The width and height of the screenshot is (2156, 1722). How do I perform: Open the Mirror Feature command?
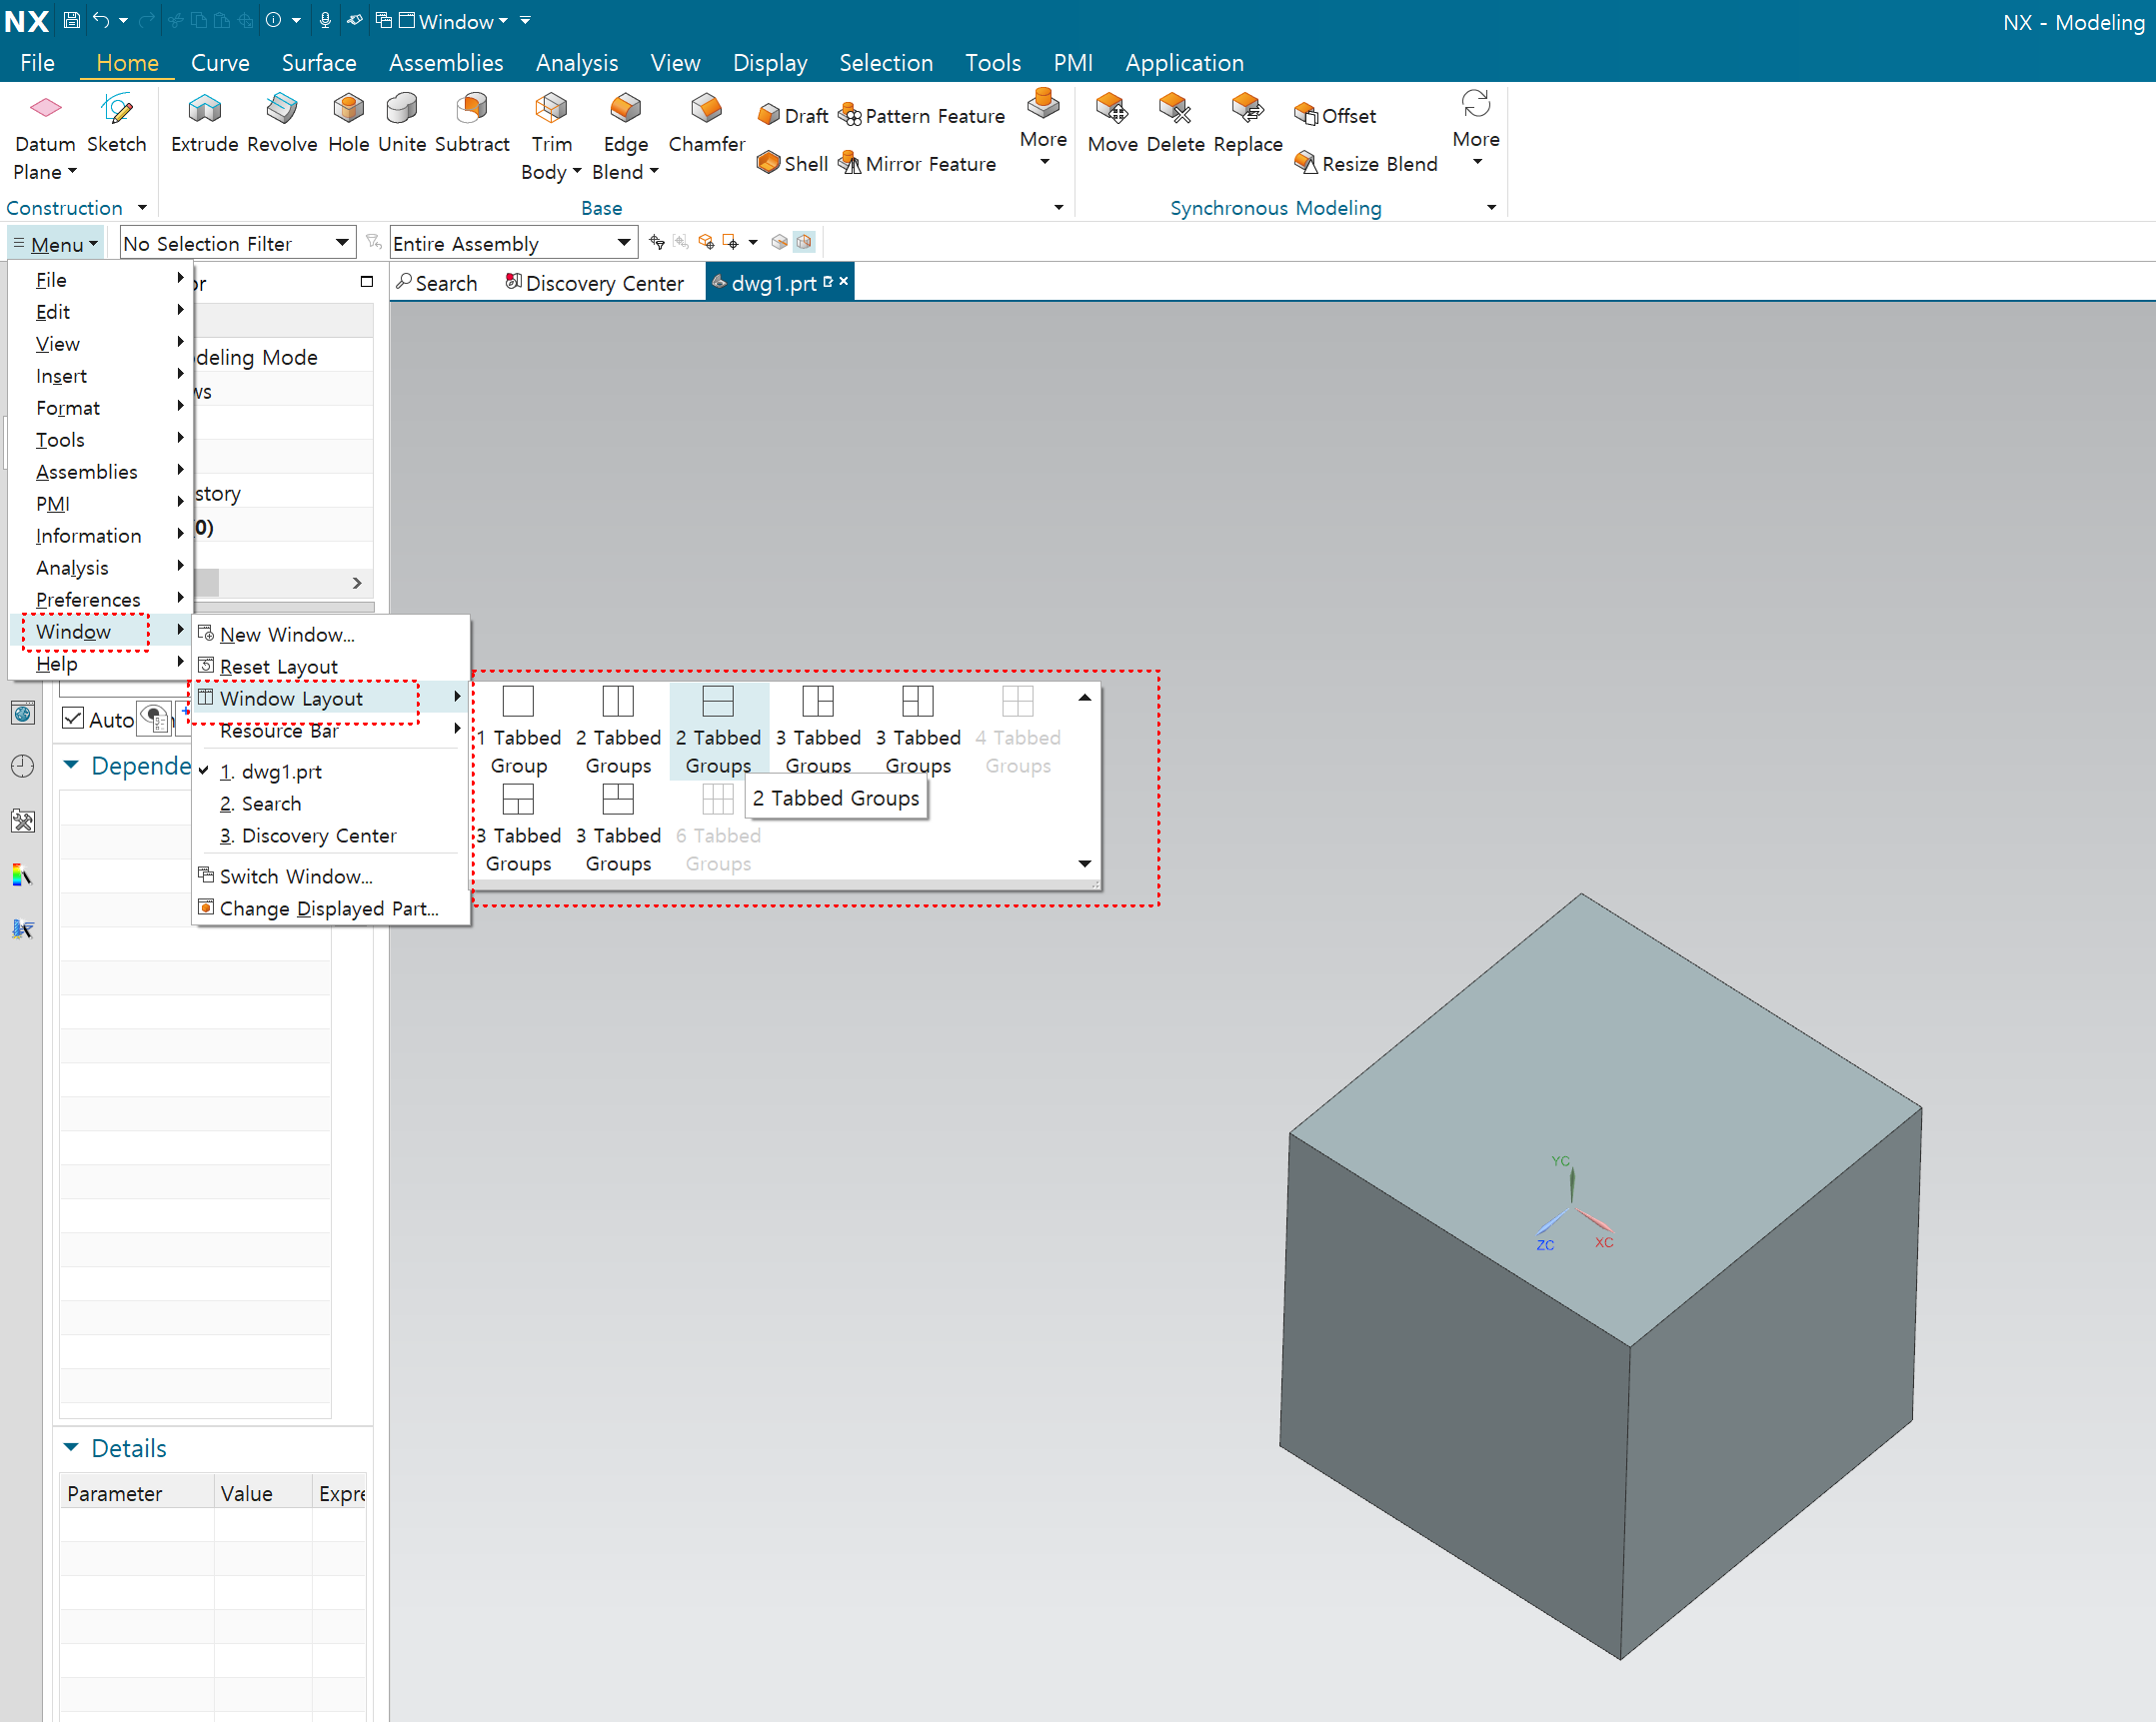pyautogui.click(x=917, y=163)
